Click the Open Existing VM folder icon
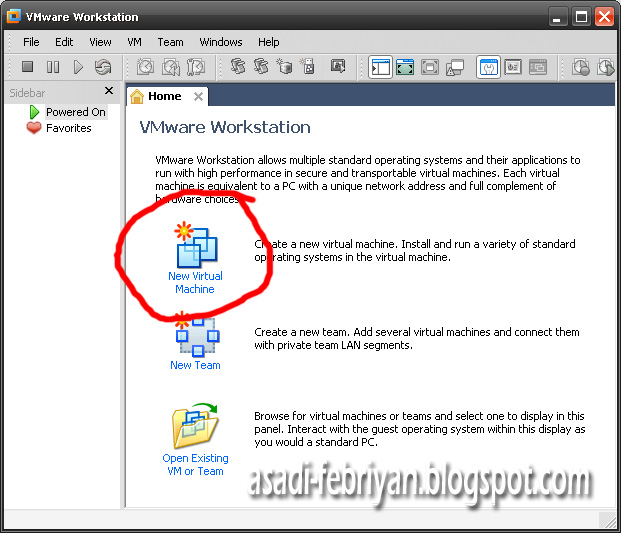Image resolution: width=621 pixels, height=533 pixels. click(195, 426)
